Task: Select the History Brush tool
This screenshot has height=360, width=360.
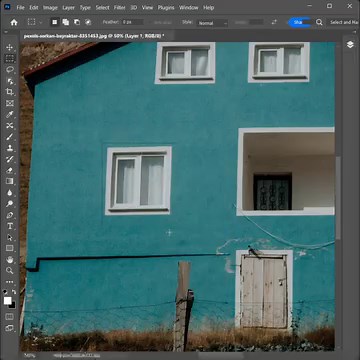Action: [x=10, y=159]
